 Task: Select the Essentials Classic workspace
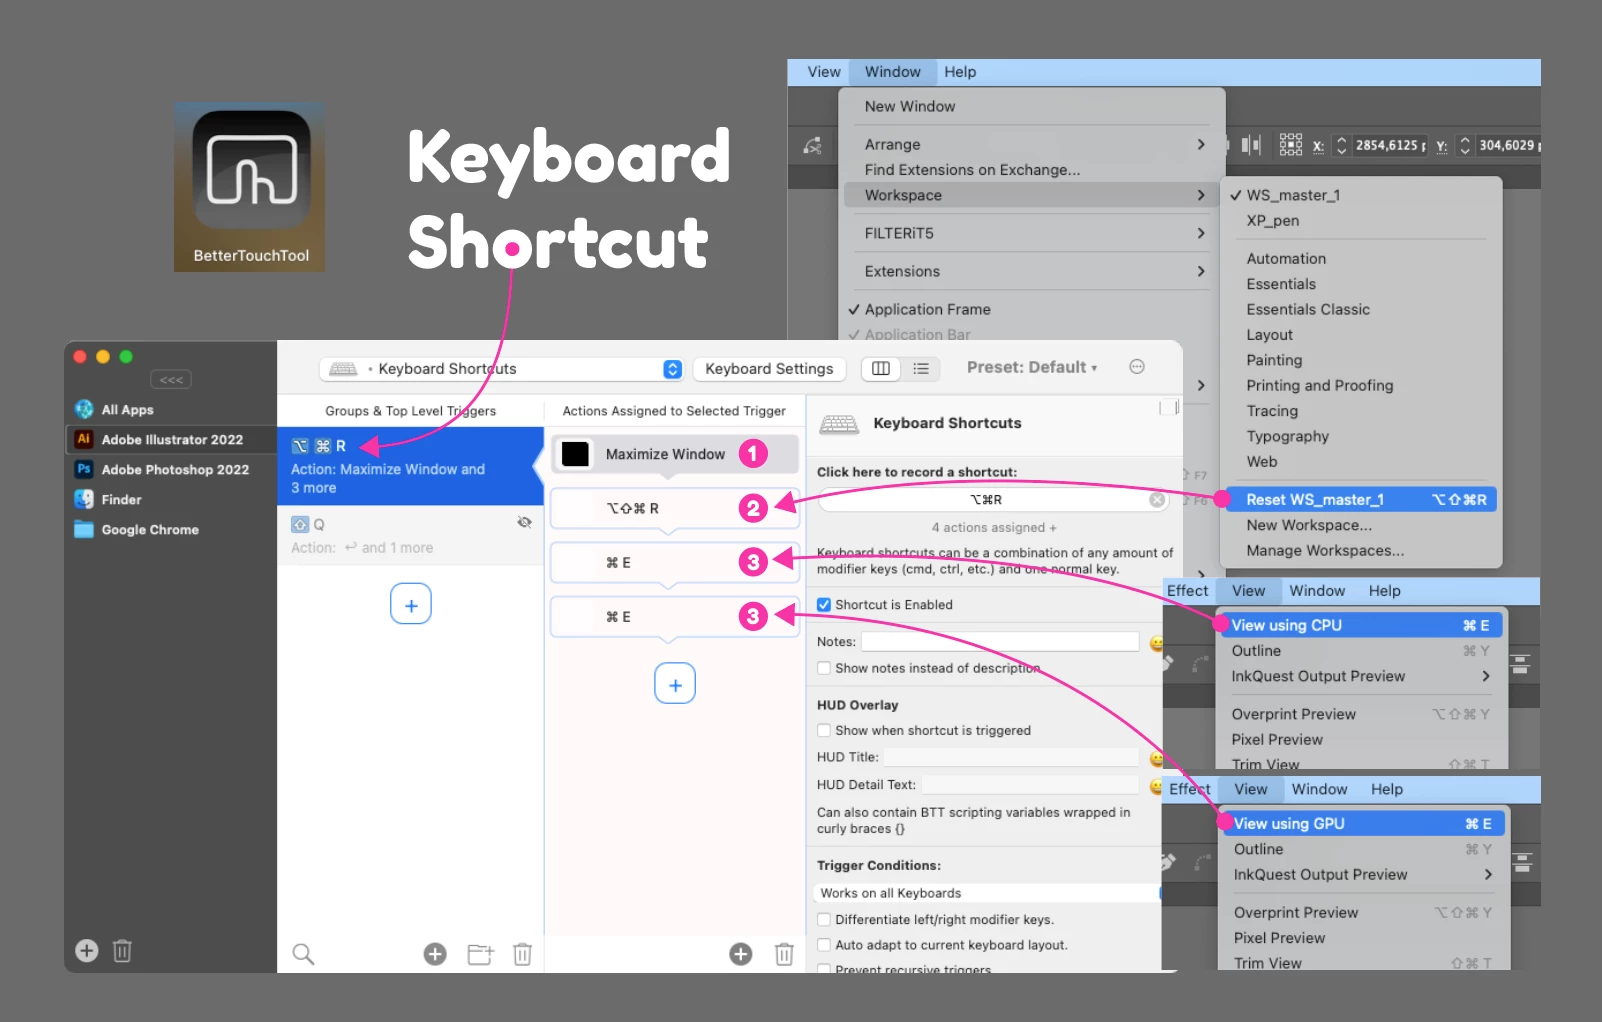[1361, 309]
